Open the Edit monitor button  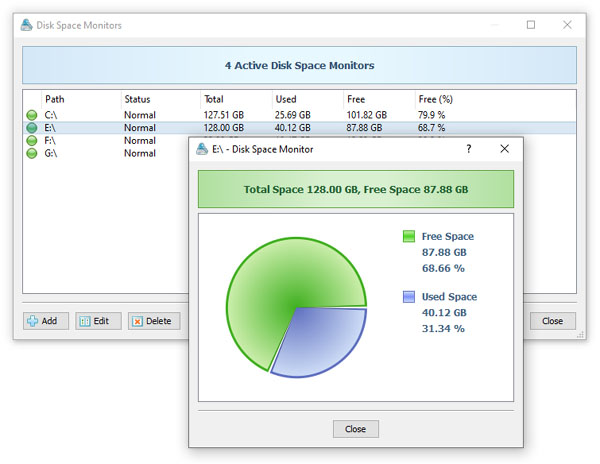tap(98, 321)
